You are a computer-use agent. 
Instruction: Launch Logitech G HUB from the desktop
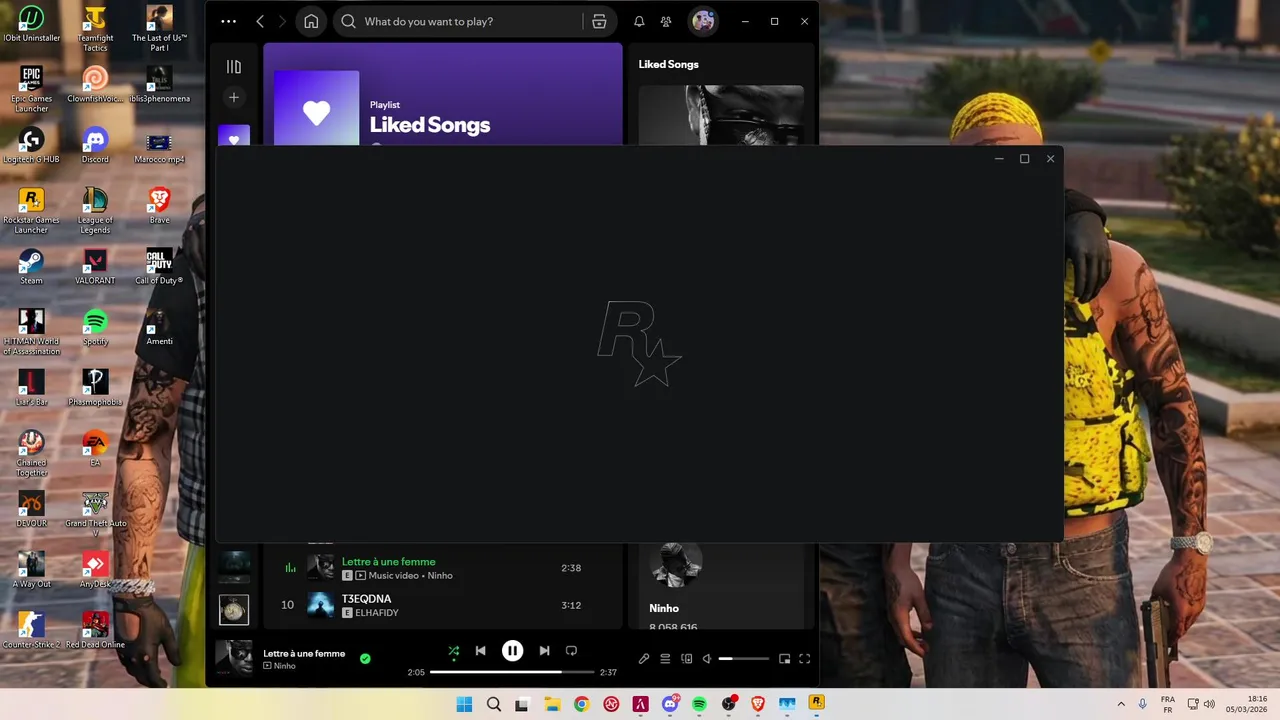31,146
